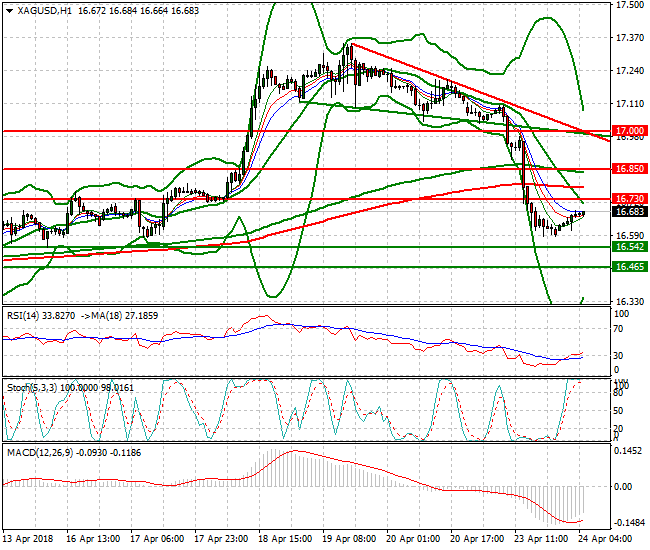Screen dimensions: 650x550
Task: Click the ->MA(18) 27.1859 reading
Action: tap(119, 316)
